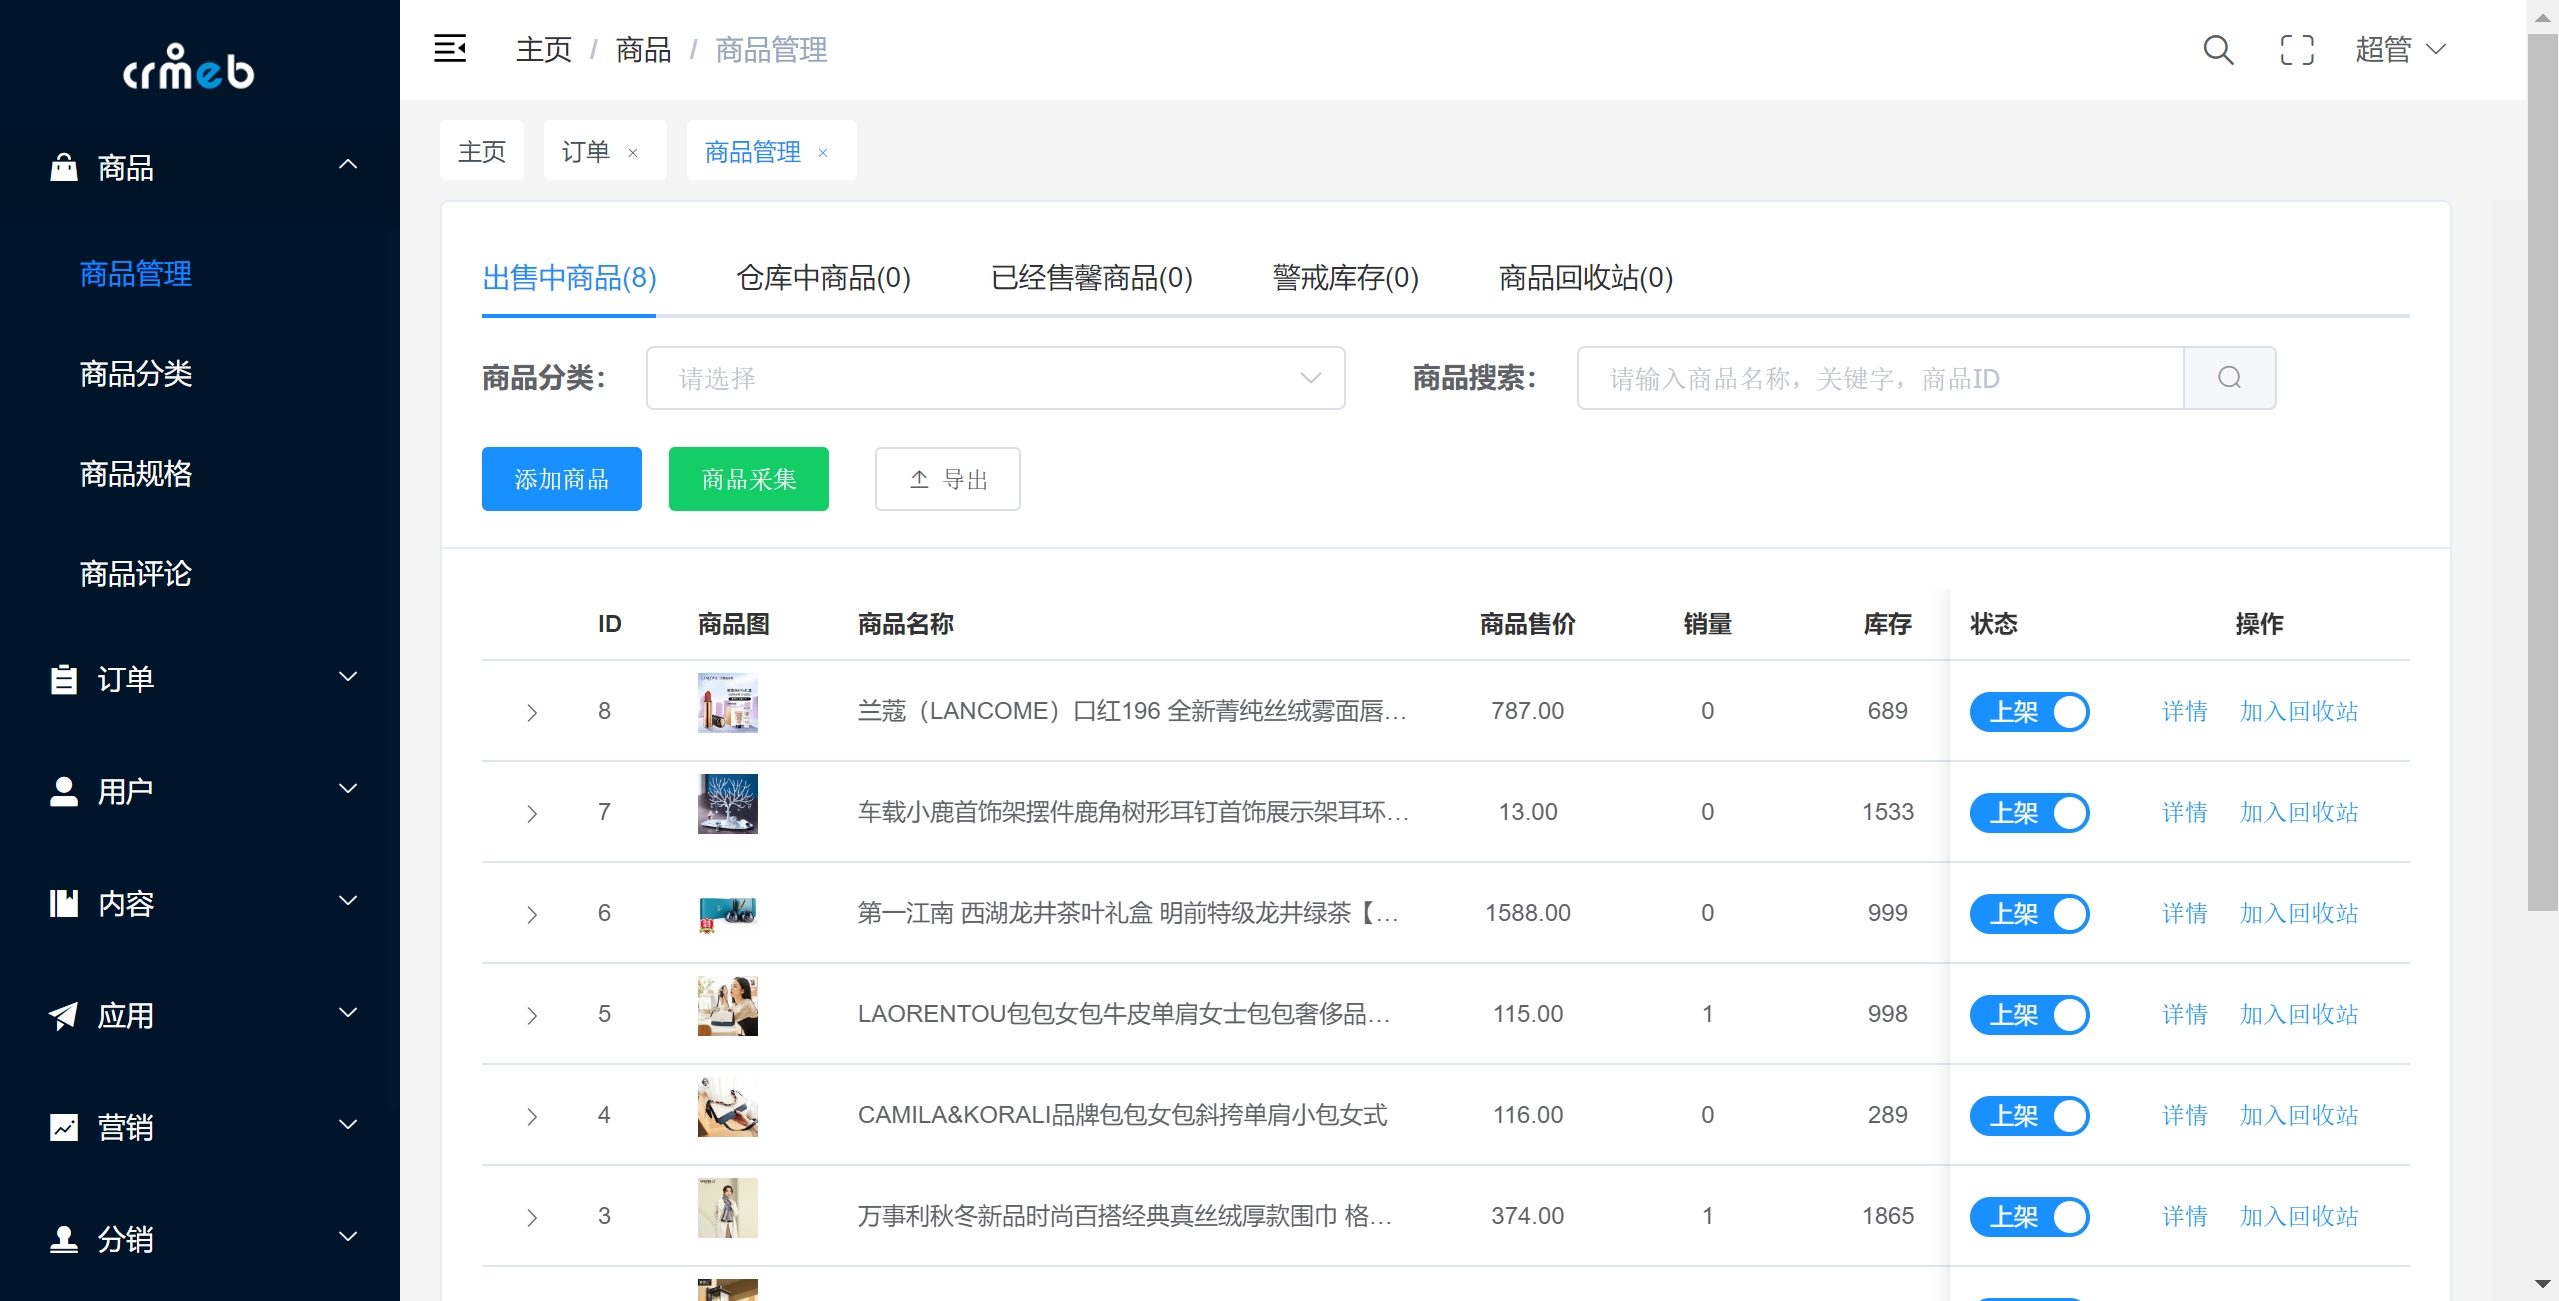Toggle 上架 switch for product ID 6
The height and width of the screenshot is (1301, 2559).
(x=2029, y=914)
